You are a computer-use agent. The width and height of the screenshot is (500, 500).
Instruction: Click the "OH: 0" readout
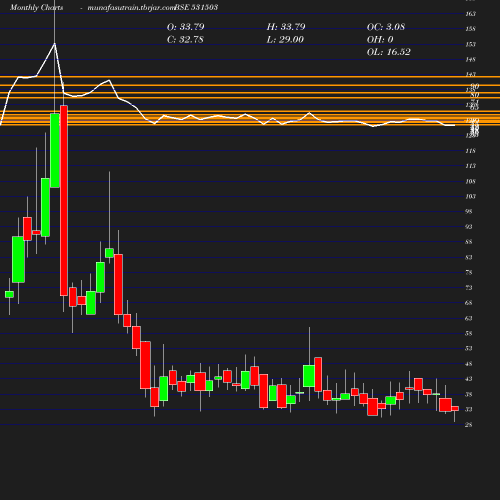(380, 39)
